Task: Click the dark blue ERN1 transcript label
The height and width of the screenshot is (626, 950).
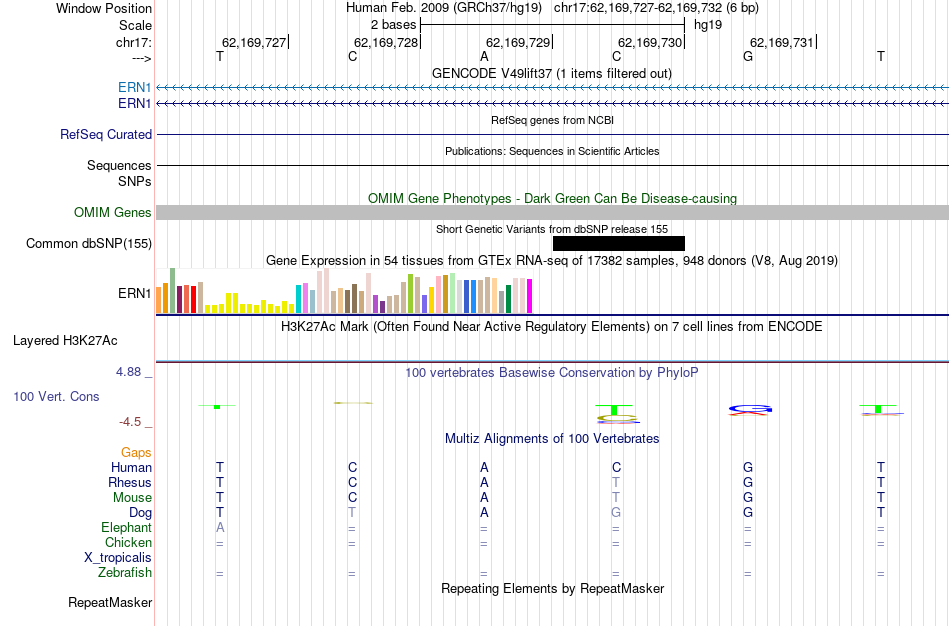Action: coord(135,104)
